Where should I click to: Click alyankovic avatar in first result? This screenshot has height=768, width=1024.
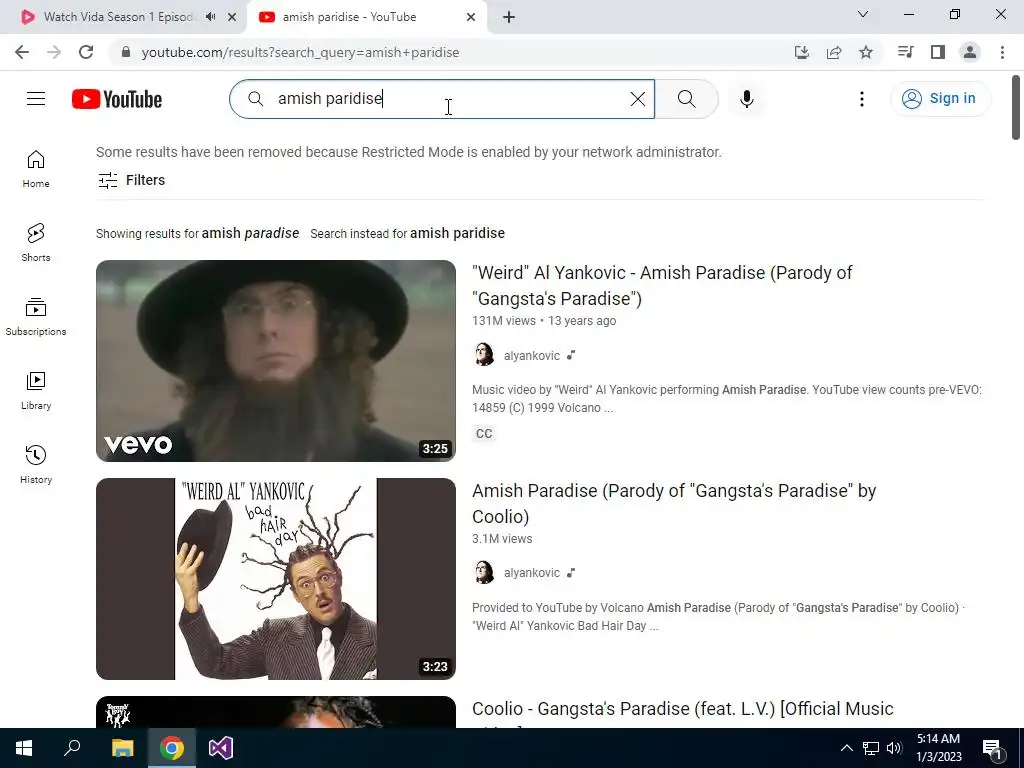coord(484,355)
